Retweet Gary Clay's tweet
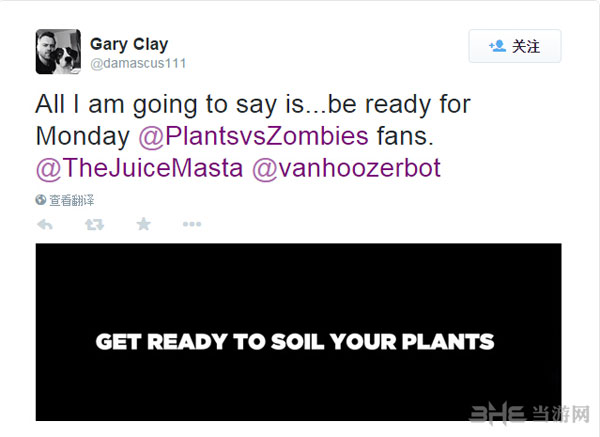 [94, 224]
